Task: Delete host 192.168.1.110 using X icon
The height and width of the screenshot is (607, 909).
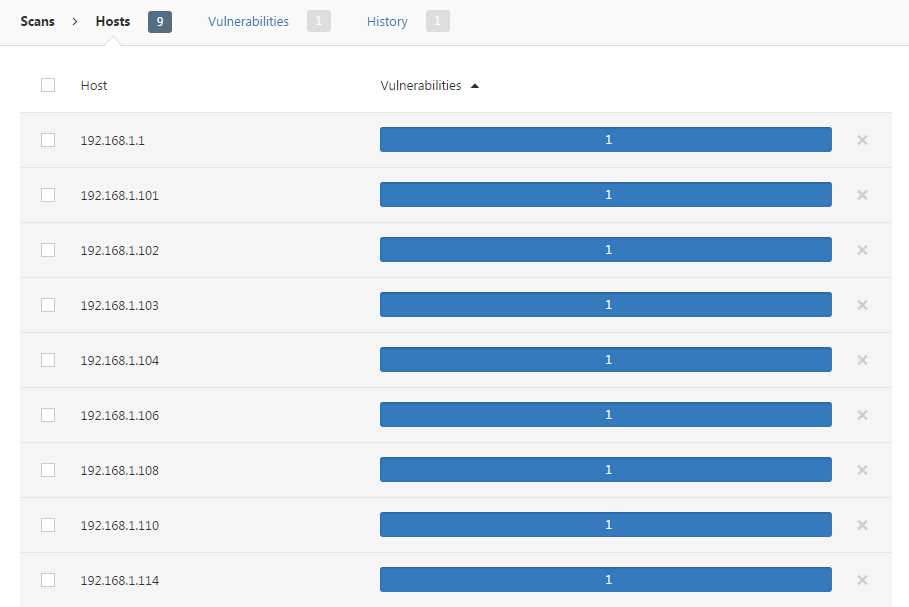Action: tap(862, 525)
